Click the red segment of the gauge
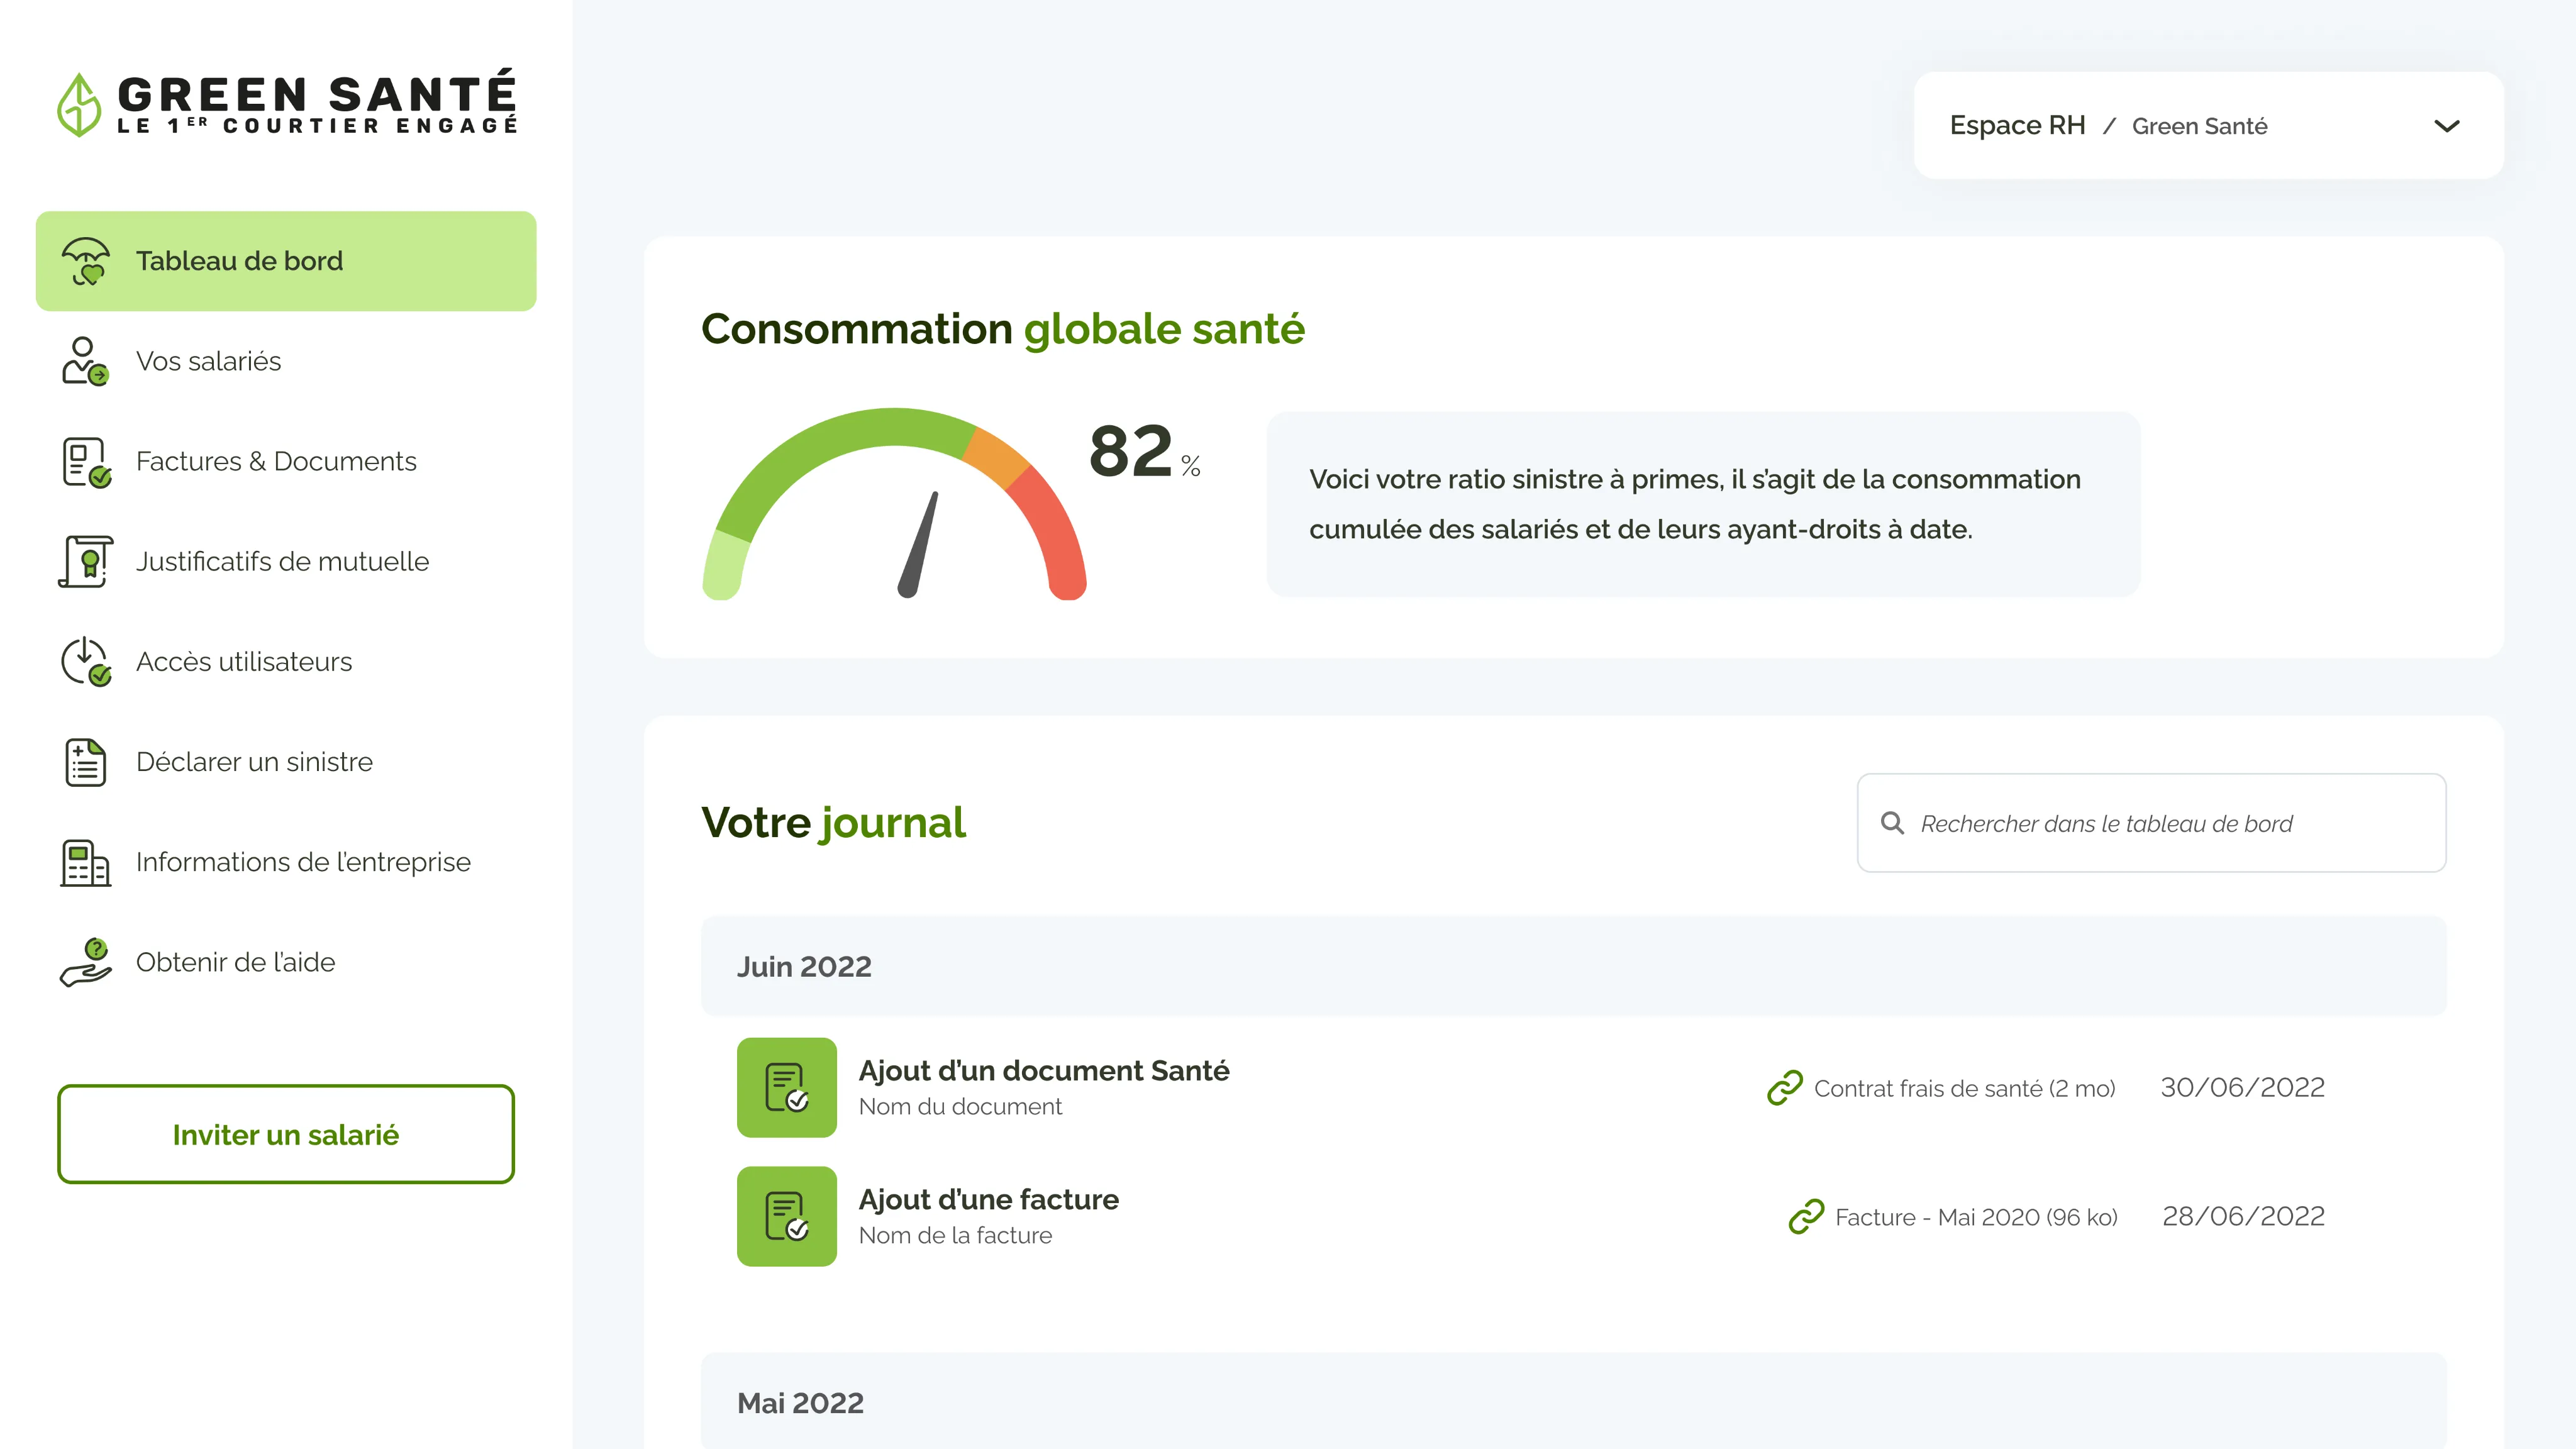The image size is (2576, 1449). coord(1055,535)
